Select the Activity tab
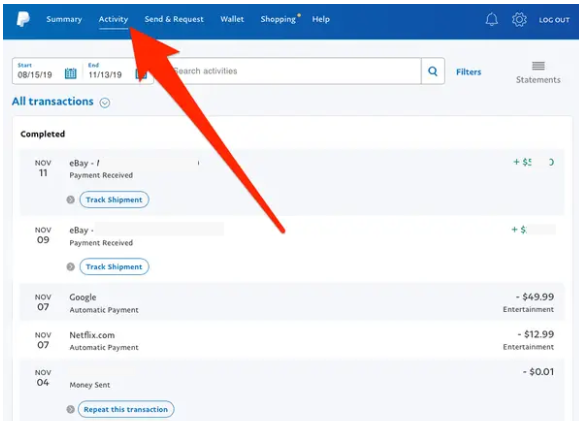 point(113,19)
